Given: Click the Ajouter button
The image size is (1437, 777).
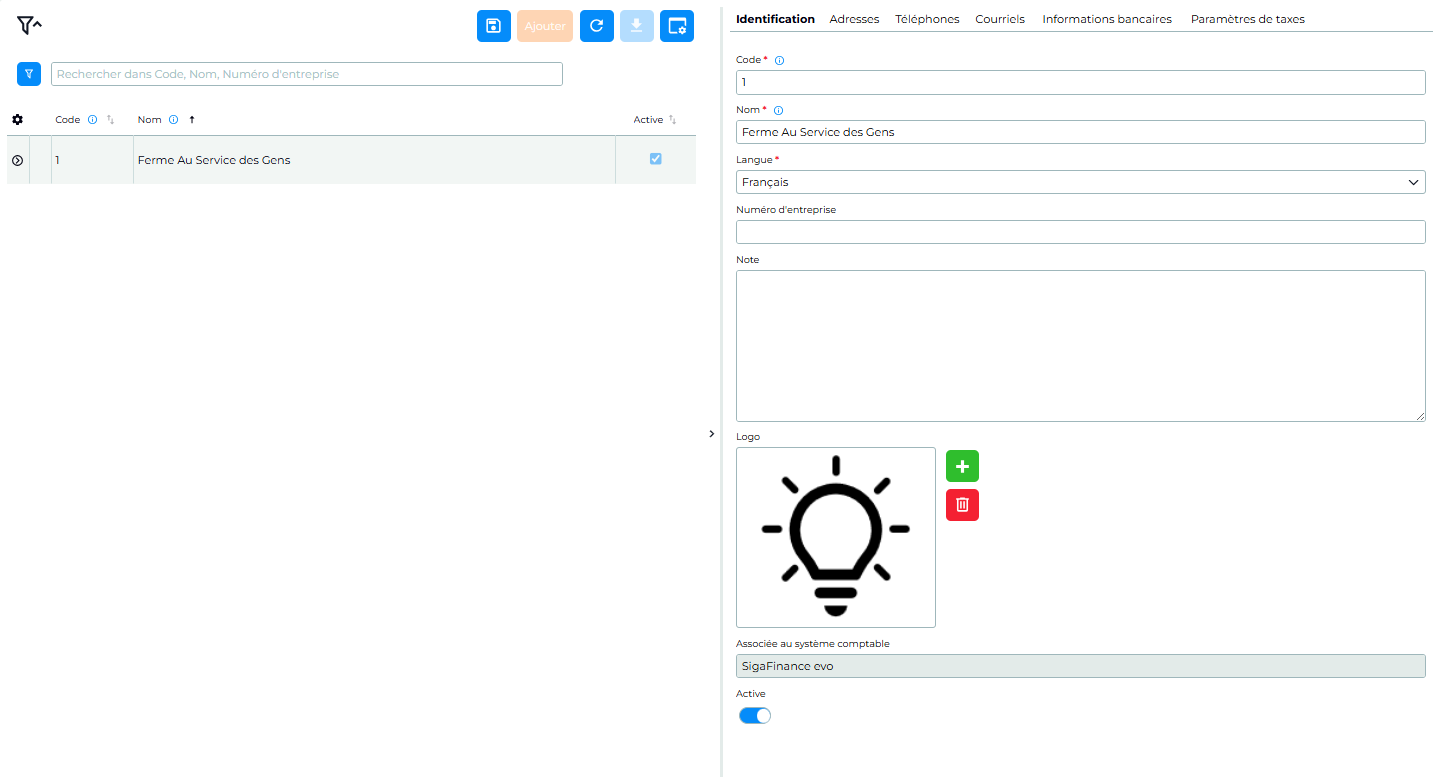Looking at the screenshot, I should pos(545,26).
